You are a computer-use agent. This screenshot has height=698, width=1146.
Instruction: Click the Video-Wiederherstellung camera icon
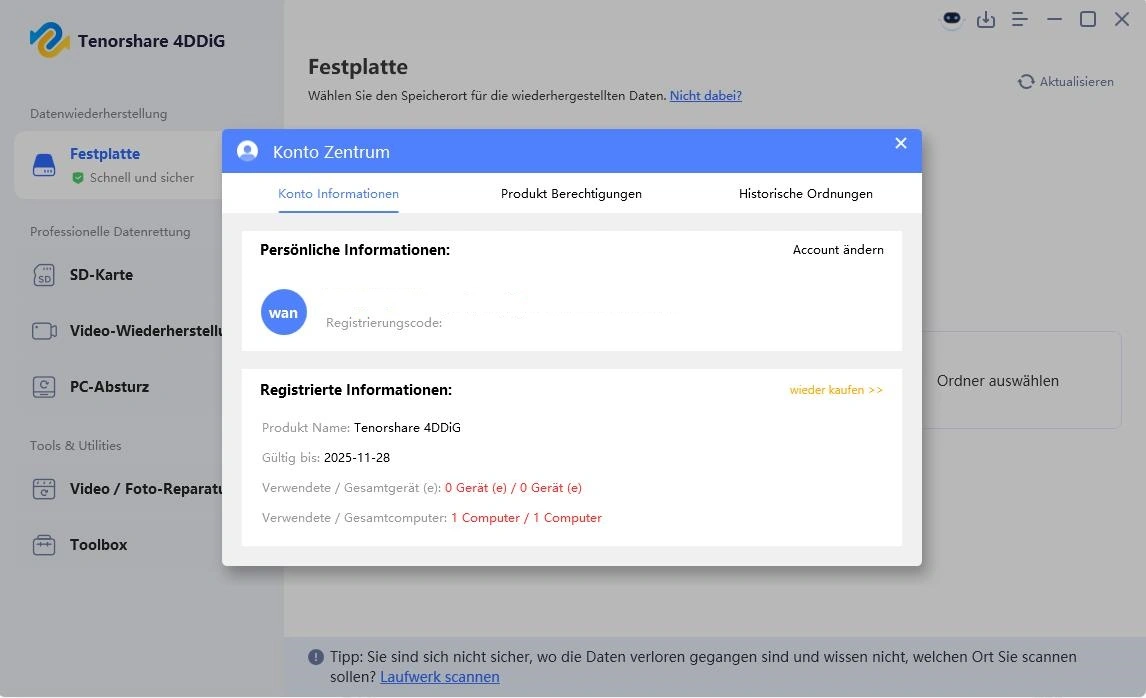tap(44, 331)
